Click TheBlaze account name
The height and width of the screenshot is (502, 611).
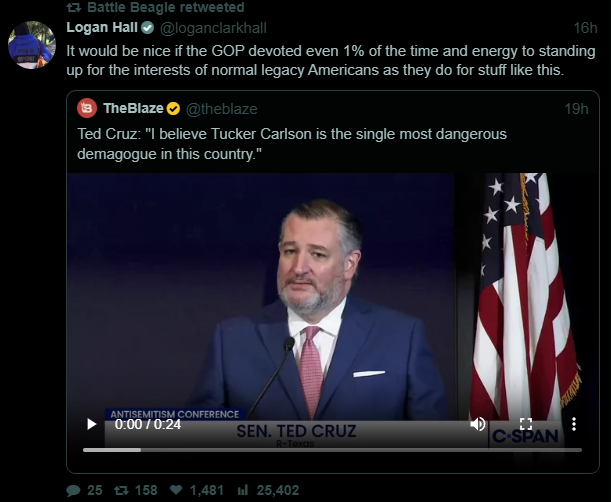pyautogui.click(x=133, y=108)
